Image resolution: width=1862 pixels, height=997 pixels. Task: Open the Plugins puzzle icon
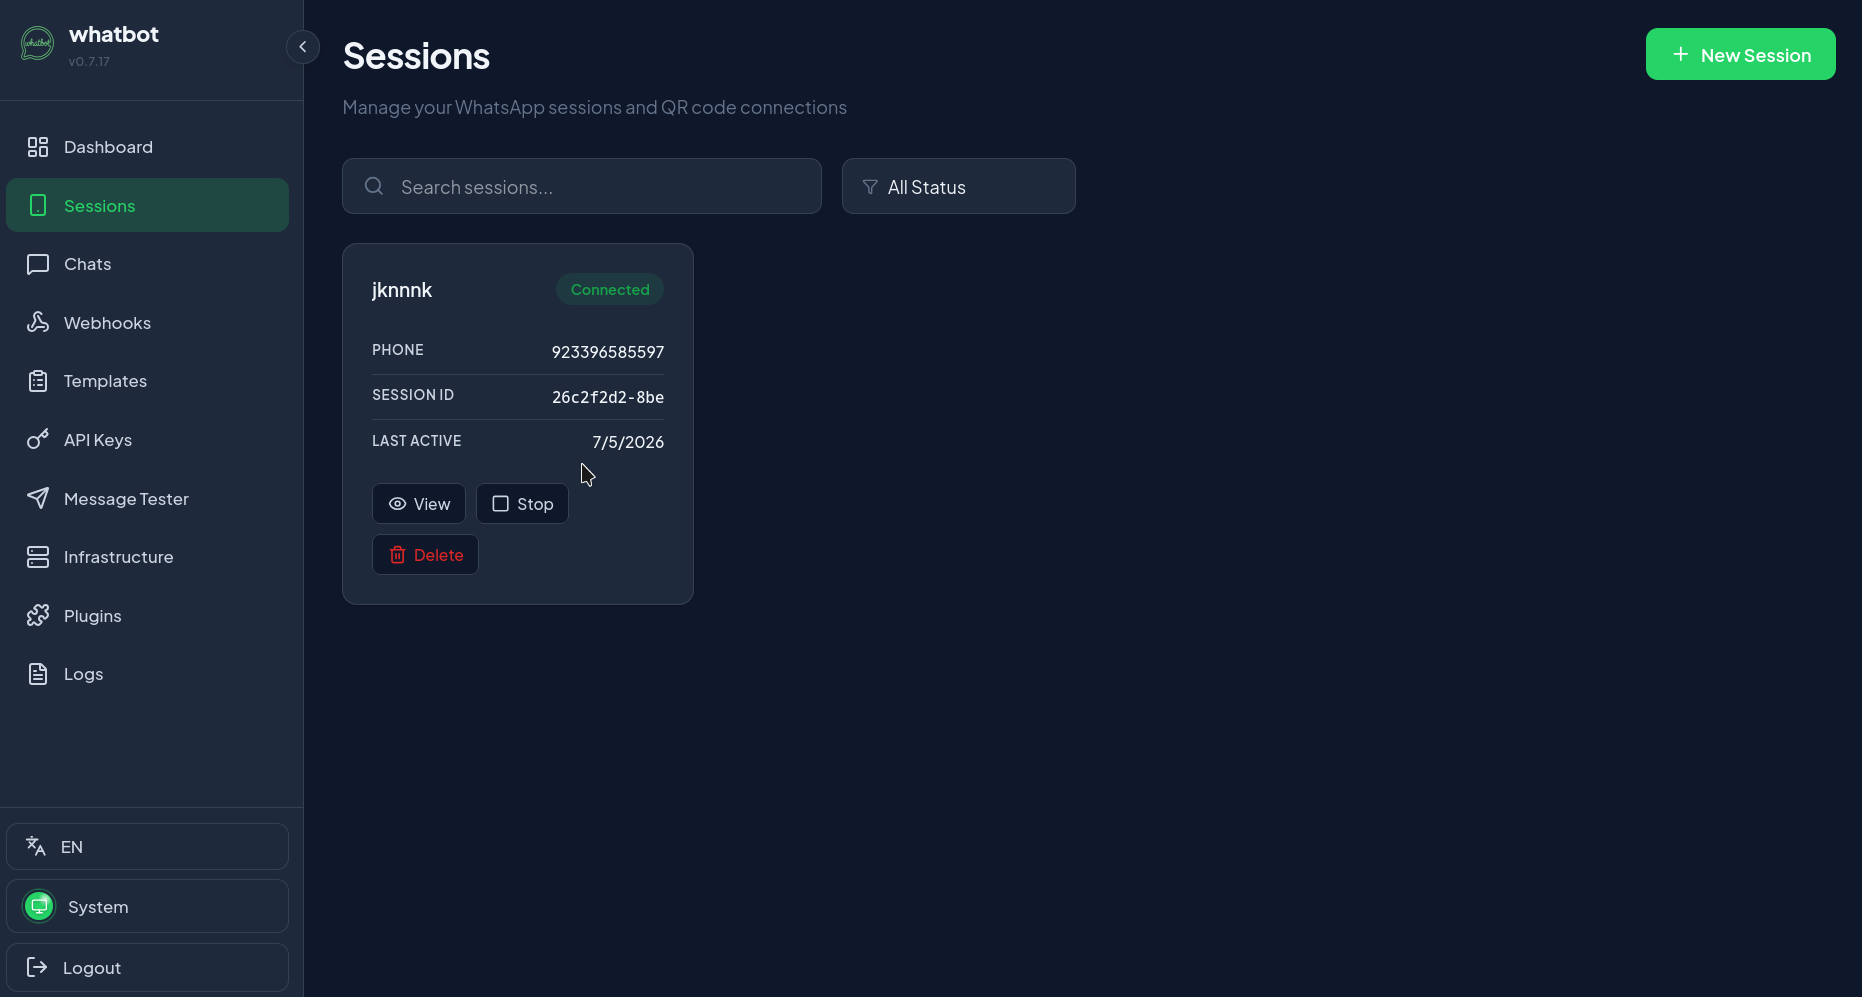[x=38, y=615]
